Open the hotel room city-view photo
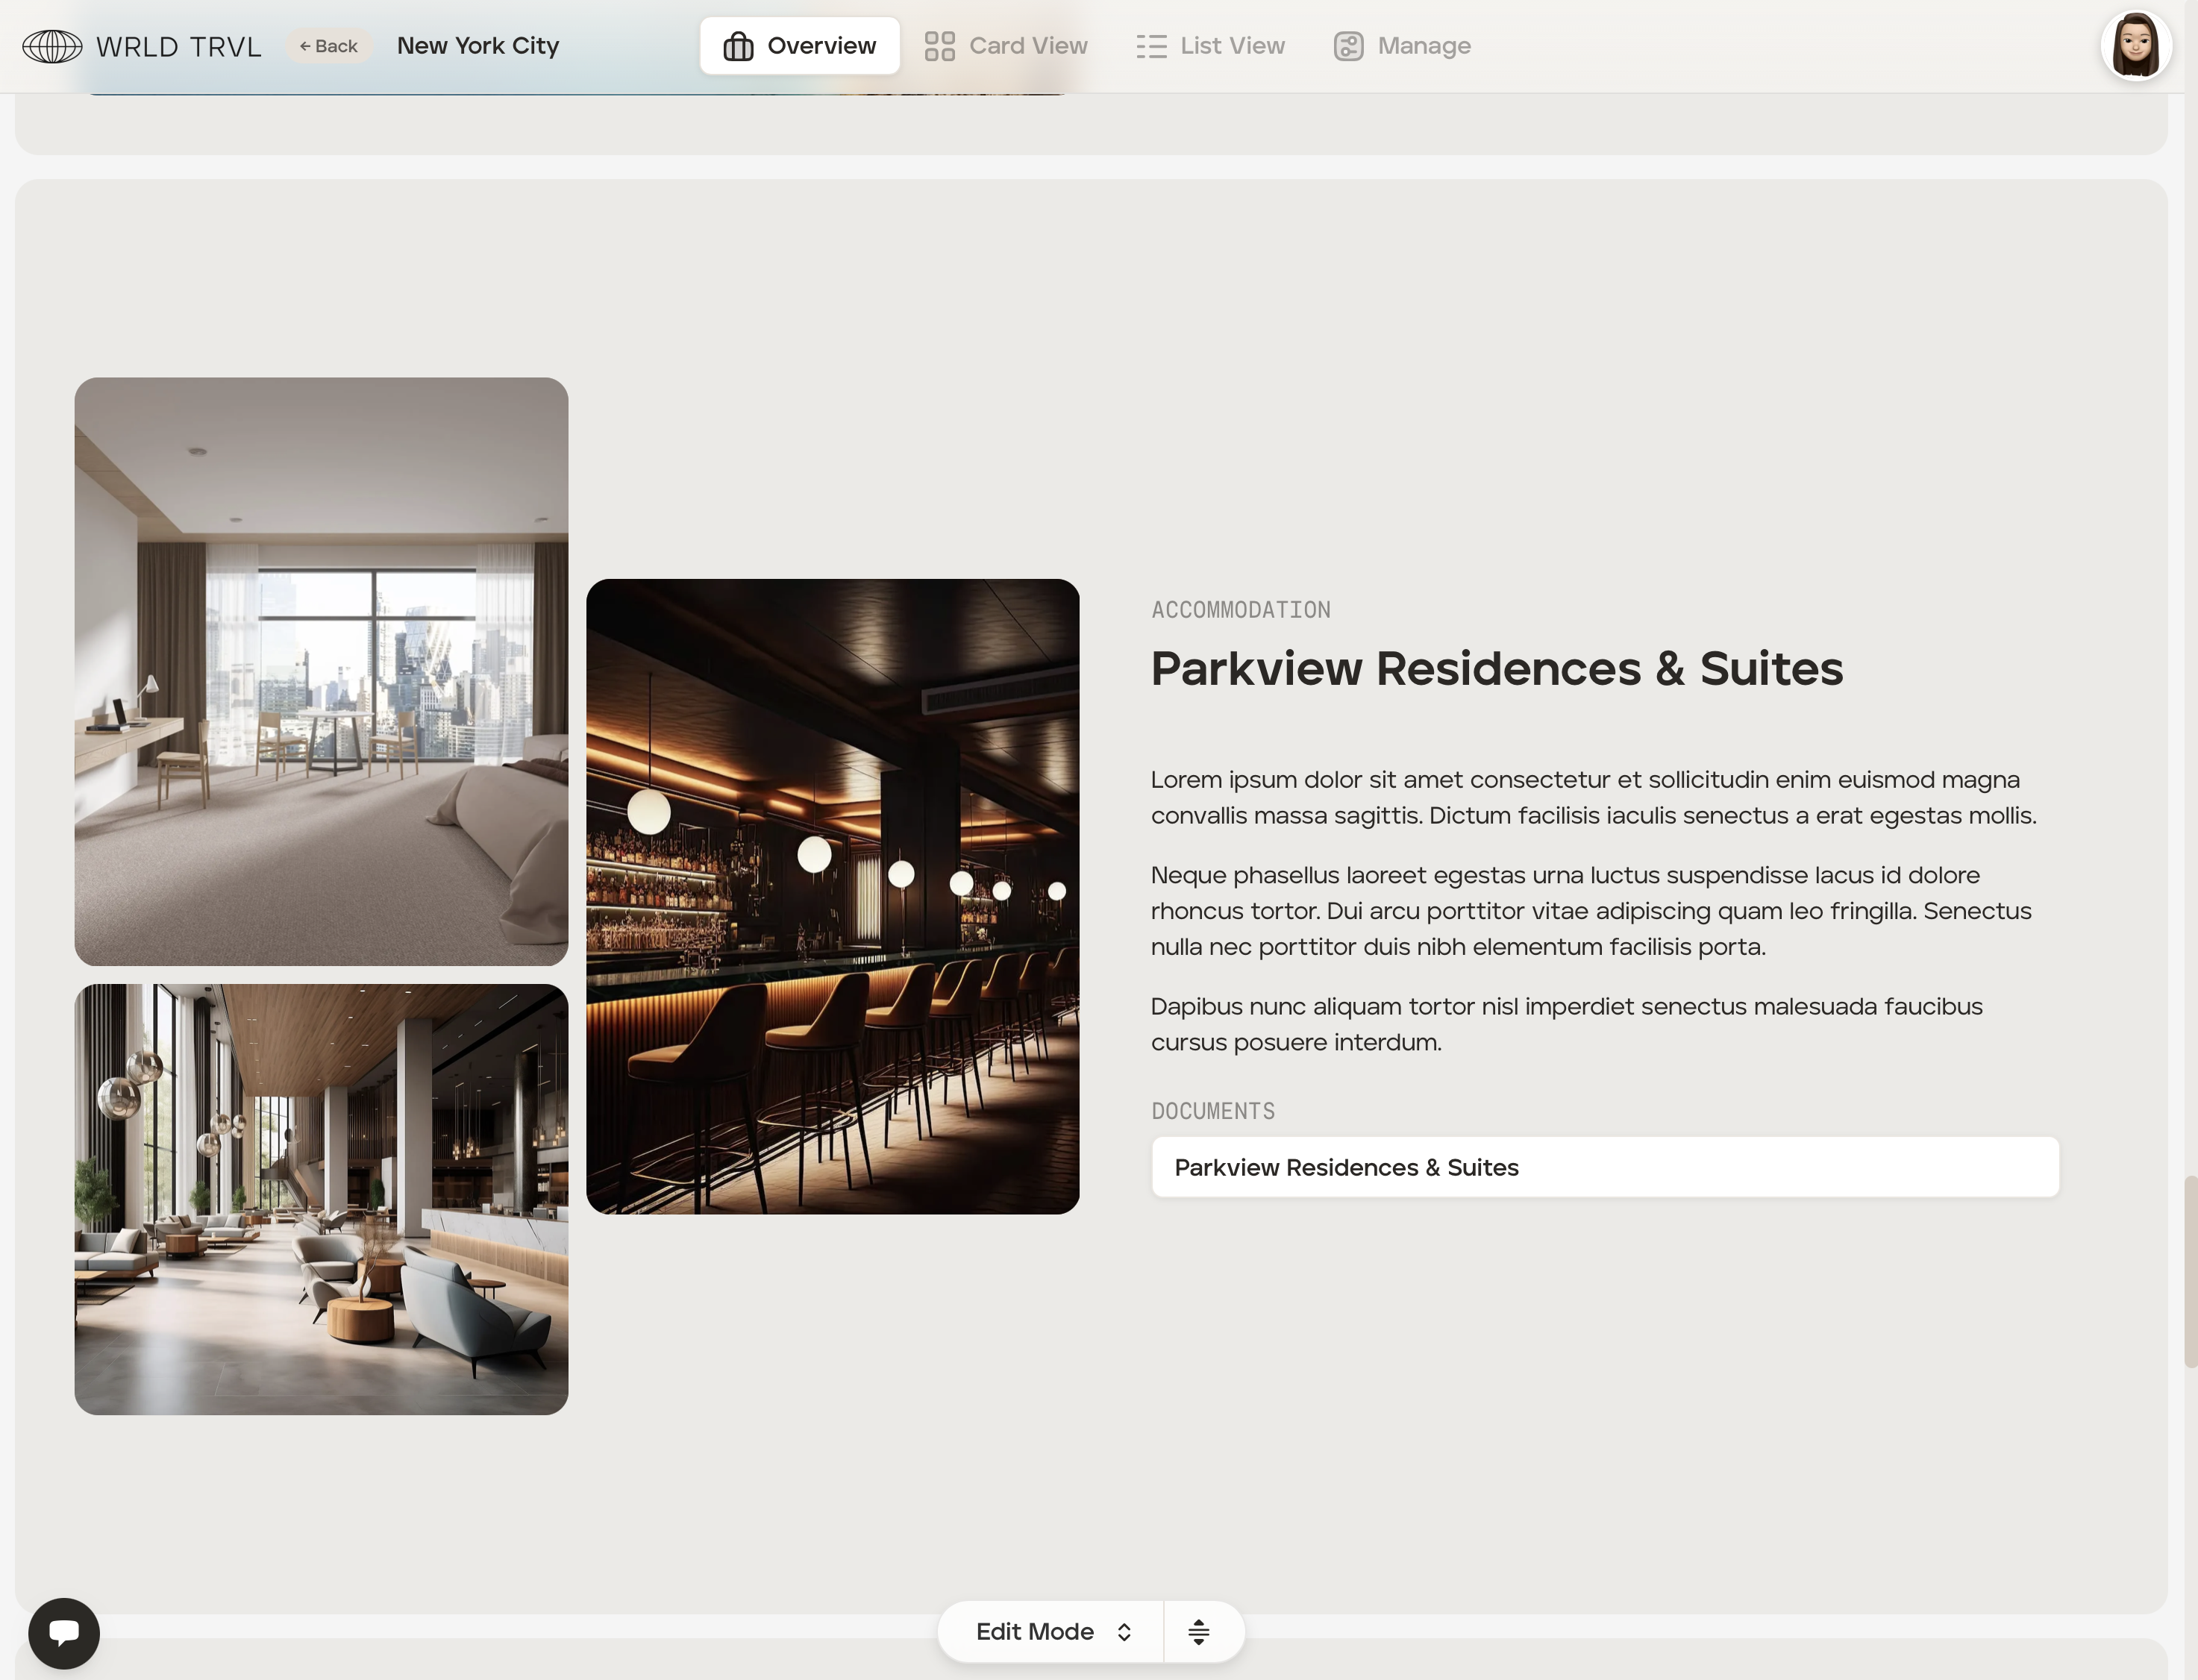The width and height of the screenshot is (2198, 1680). (321, 671)
